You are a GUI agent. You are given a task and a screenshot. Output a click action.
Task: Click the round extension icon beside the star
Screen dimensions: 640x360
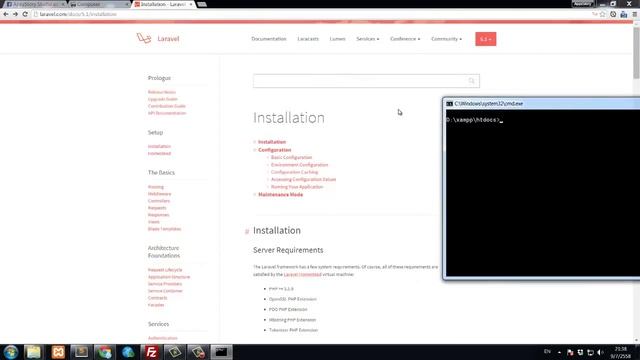pos(613,14)
